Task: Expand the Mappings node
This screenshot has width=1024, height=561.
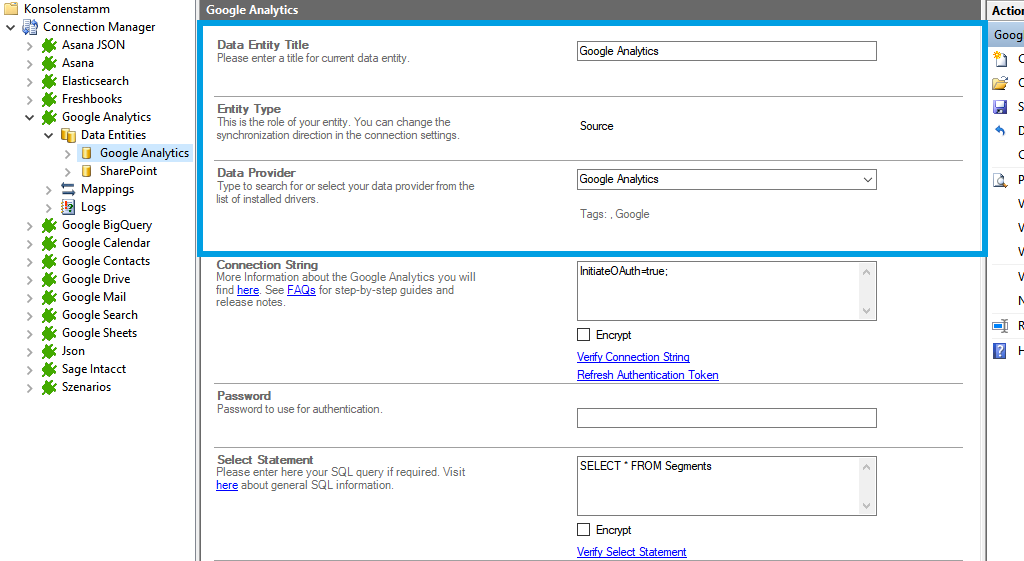Action: click(48, 189)
